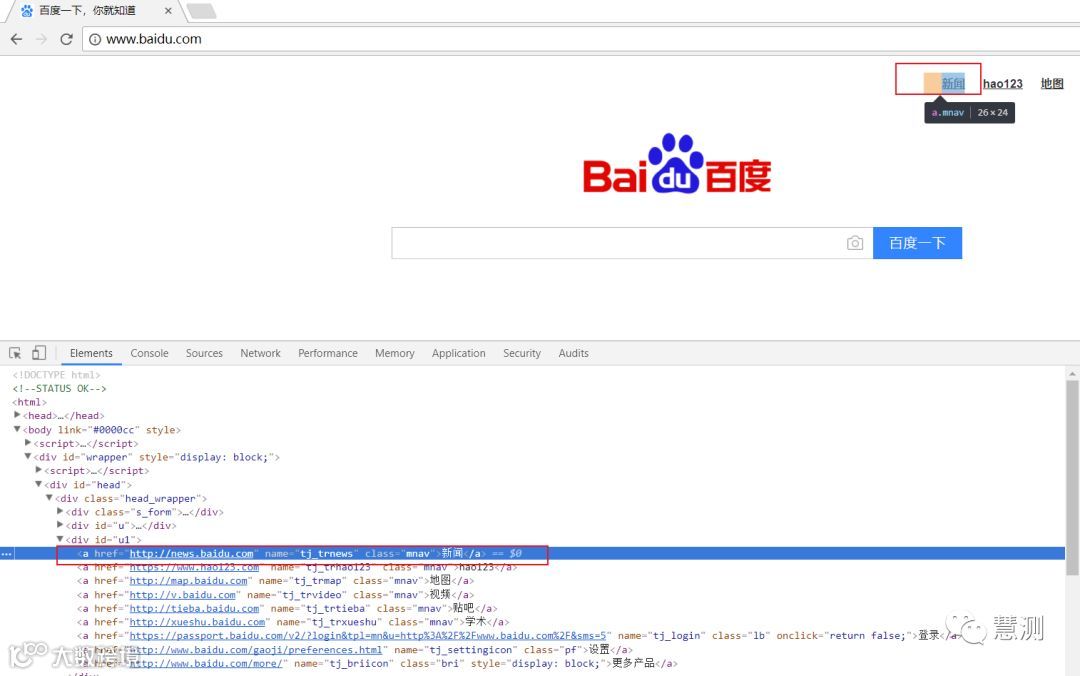Click the passport.baidu.com login href in DOM
Viewport: 1080px width, 676px height.
pos(368,636)
